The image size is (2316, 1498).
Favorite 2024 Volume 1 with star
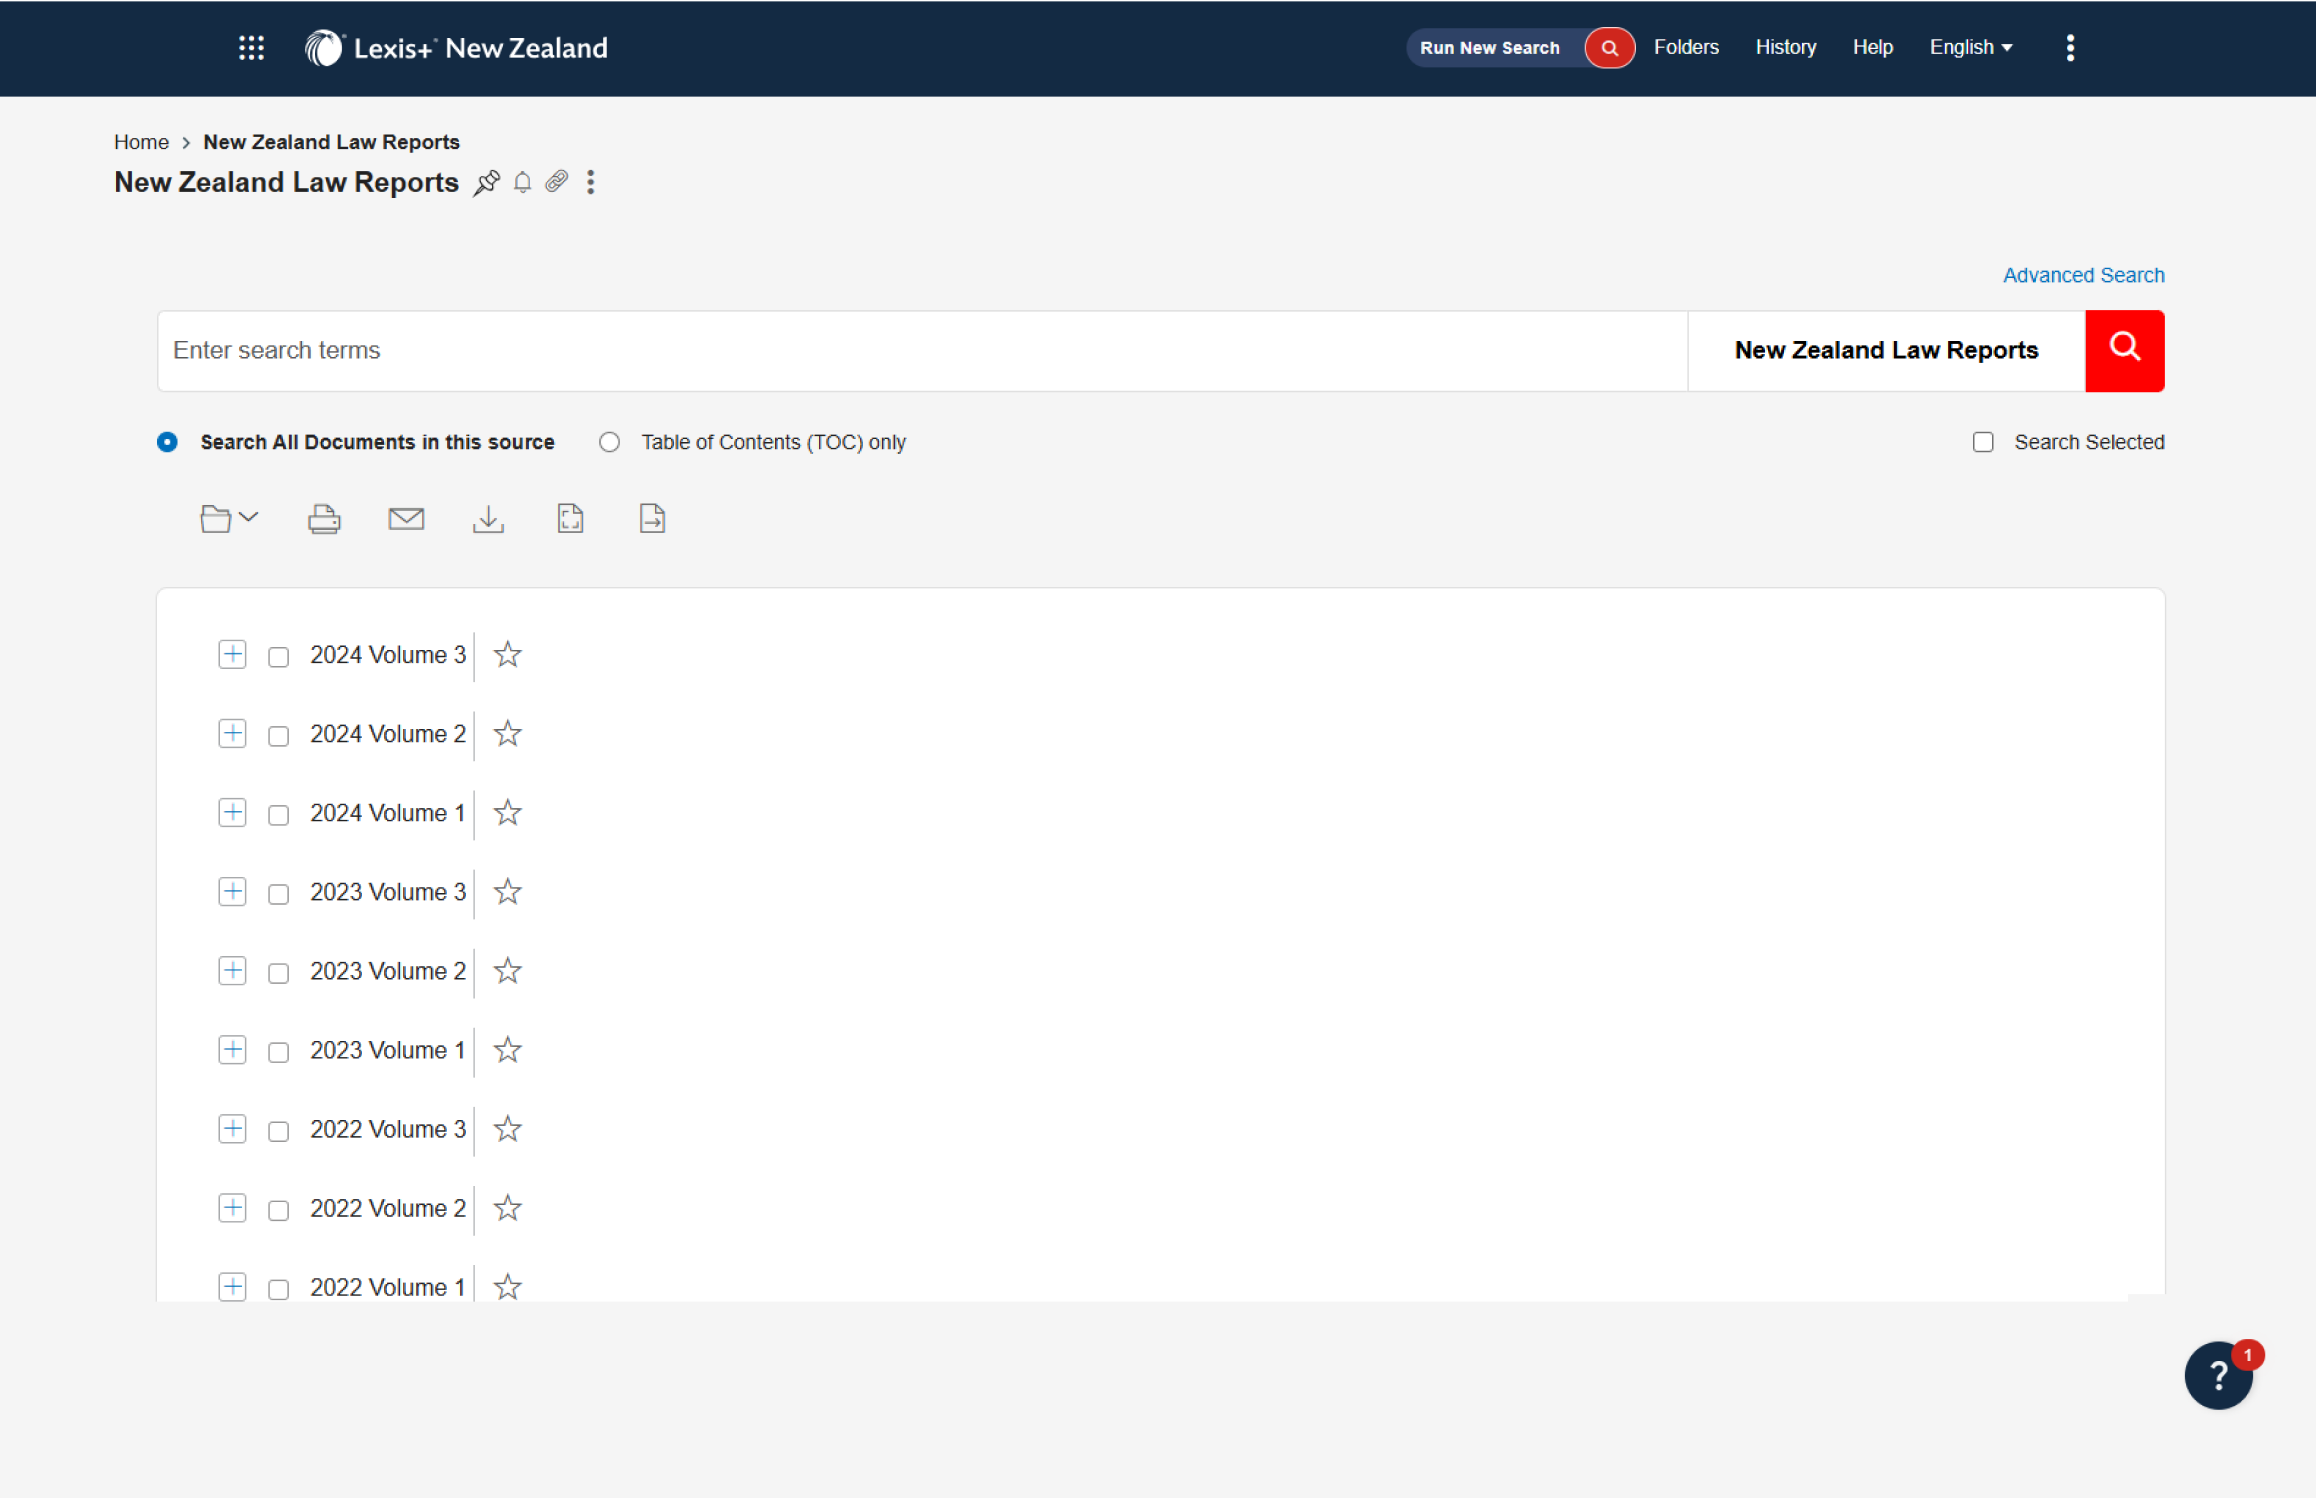508,813
